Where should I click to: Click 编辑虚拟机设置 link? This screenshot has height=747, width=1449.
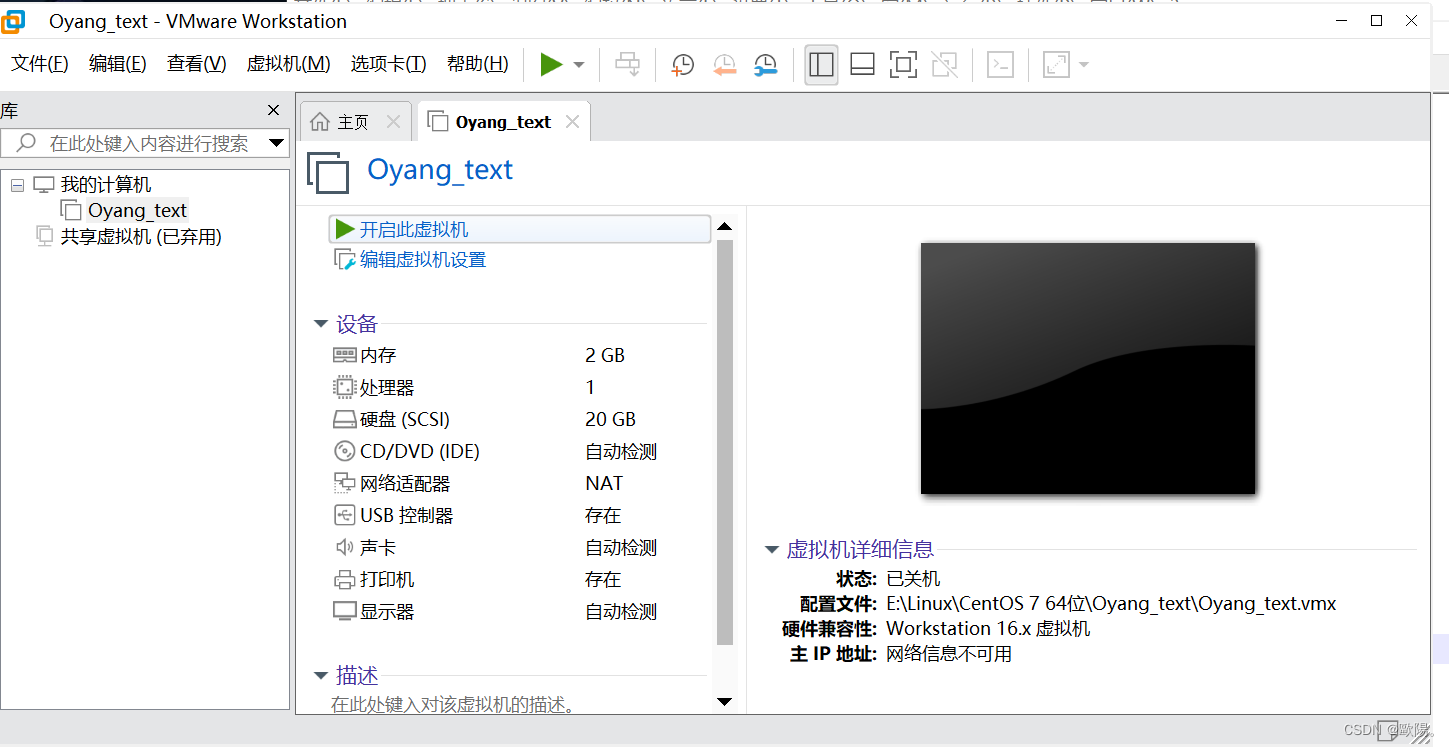coord(423,260)
